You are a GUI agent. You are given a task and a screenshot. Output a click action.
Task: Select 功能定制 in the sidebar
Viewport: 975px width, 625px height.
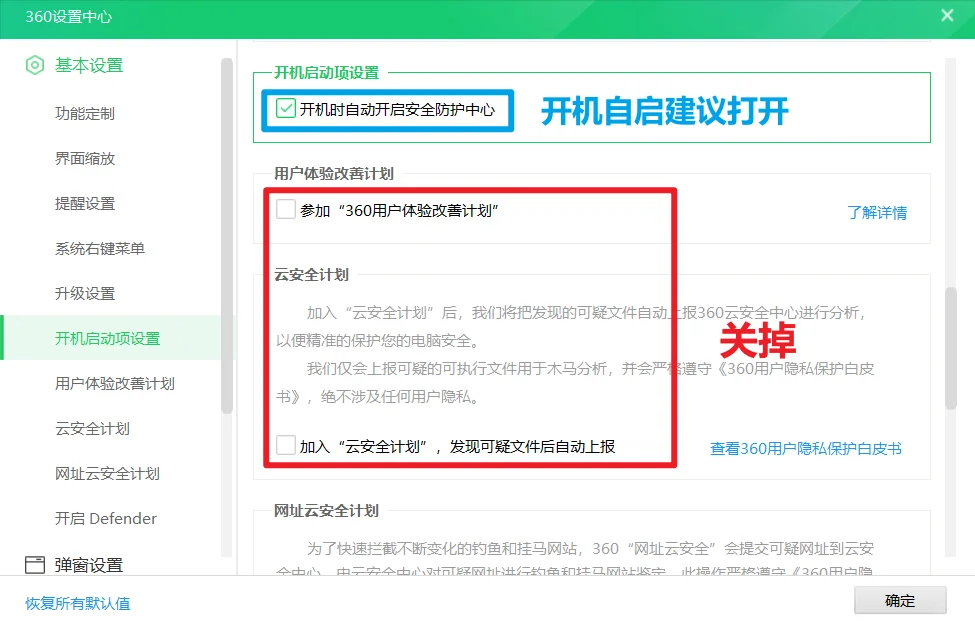(85, 114)
